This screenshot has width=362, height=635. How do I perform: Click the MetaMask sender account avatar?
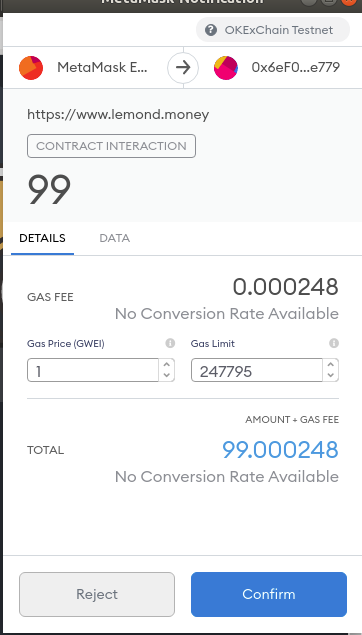[x=31, y=68]
